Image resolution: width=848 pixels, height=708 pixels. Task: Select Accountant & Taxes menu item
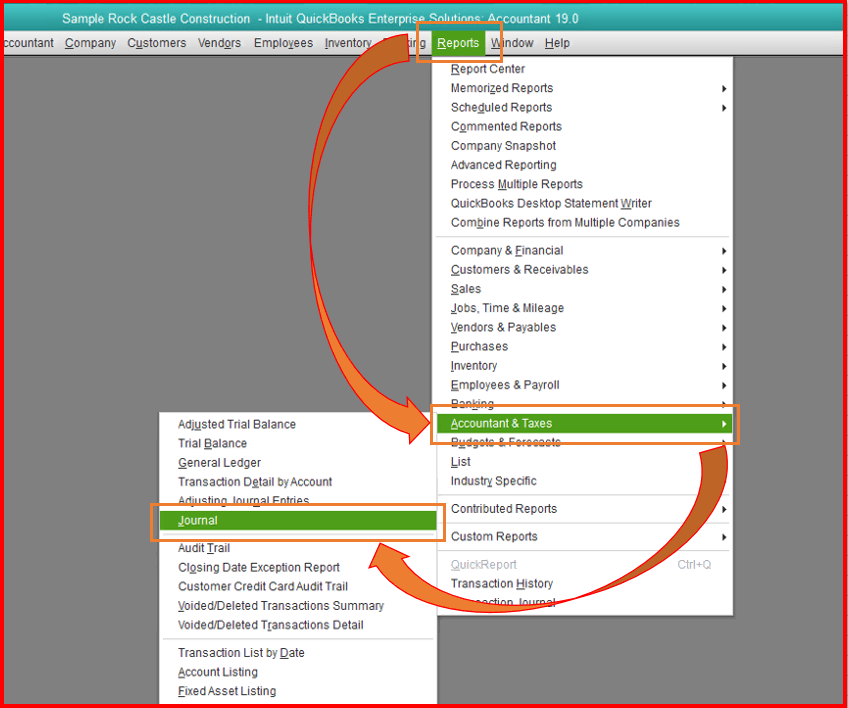(584, 424)
